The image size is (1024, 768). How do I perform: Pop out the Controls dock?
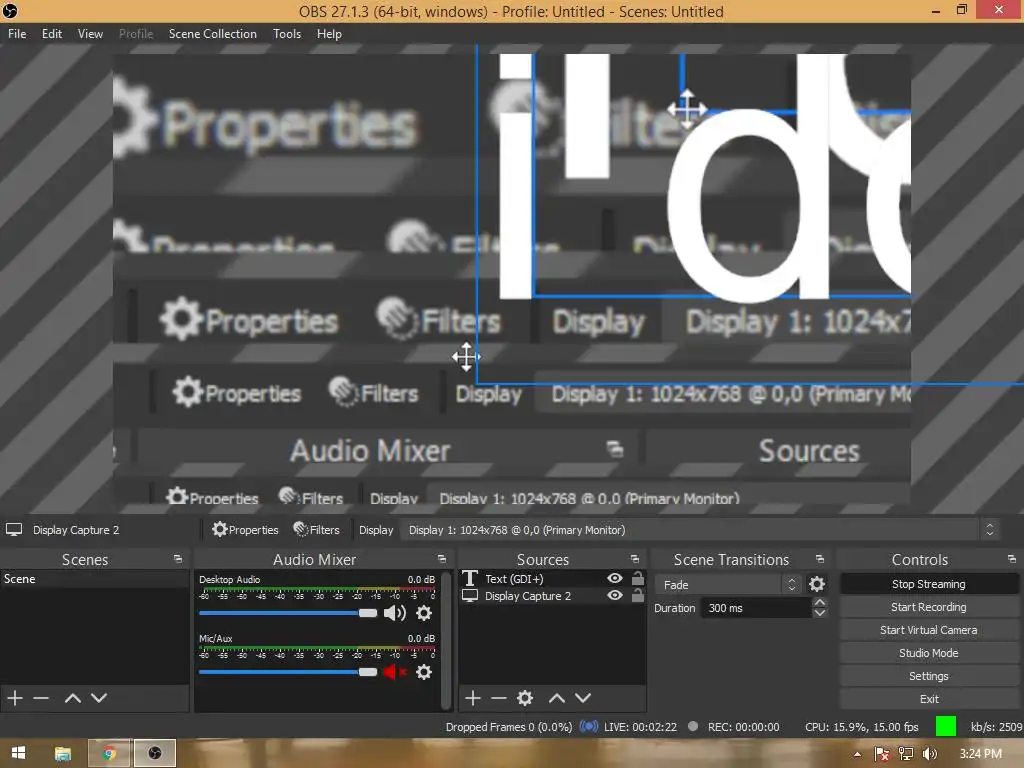click(1011, 559)
